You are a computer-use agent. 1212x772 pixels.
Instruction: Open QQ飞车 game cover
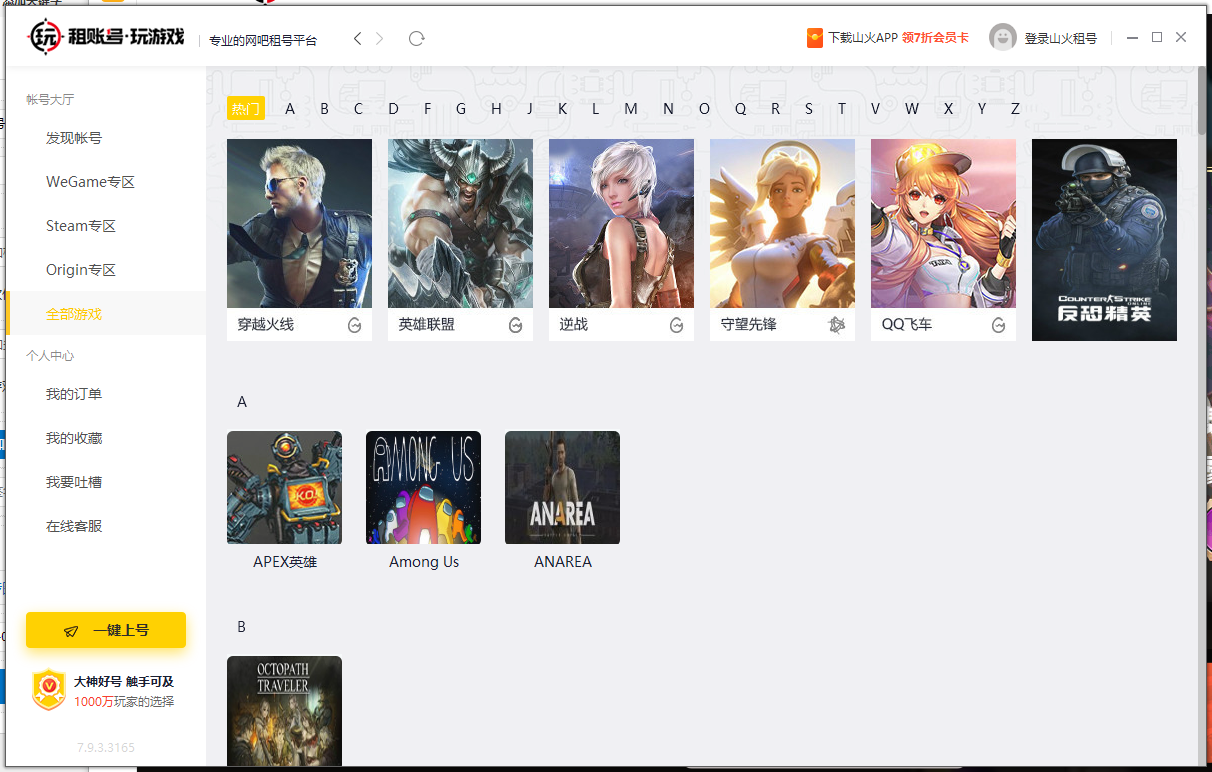pyautogui.click(x=943, y=223)
